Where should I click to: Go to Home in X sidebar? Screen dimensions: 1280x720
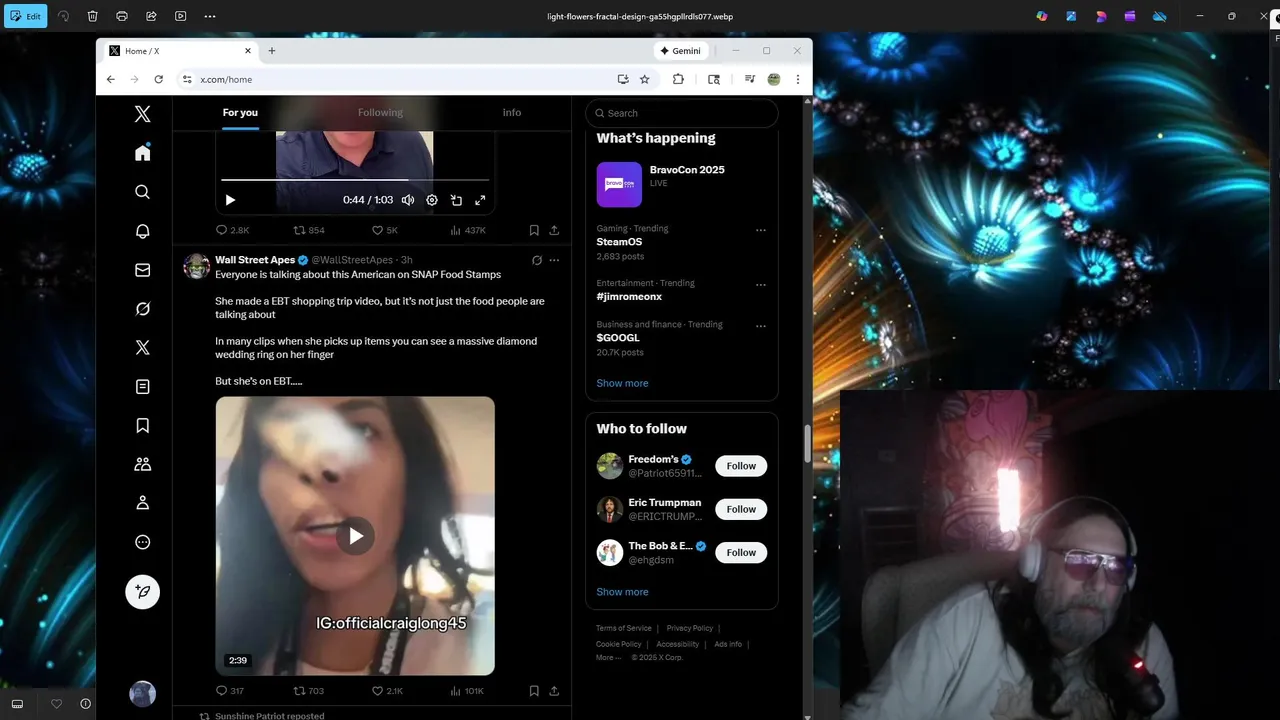(142, 152)
